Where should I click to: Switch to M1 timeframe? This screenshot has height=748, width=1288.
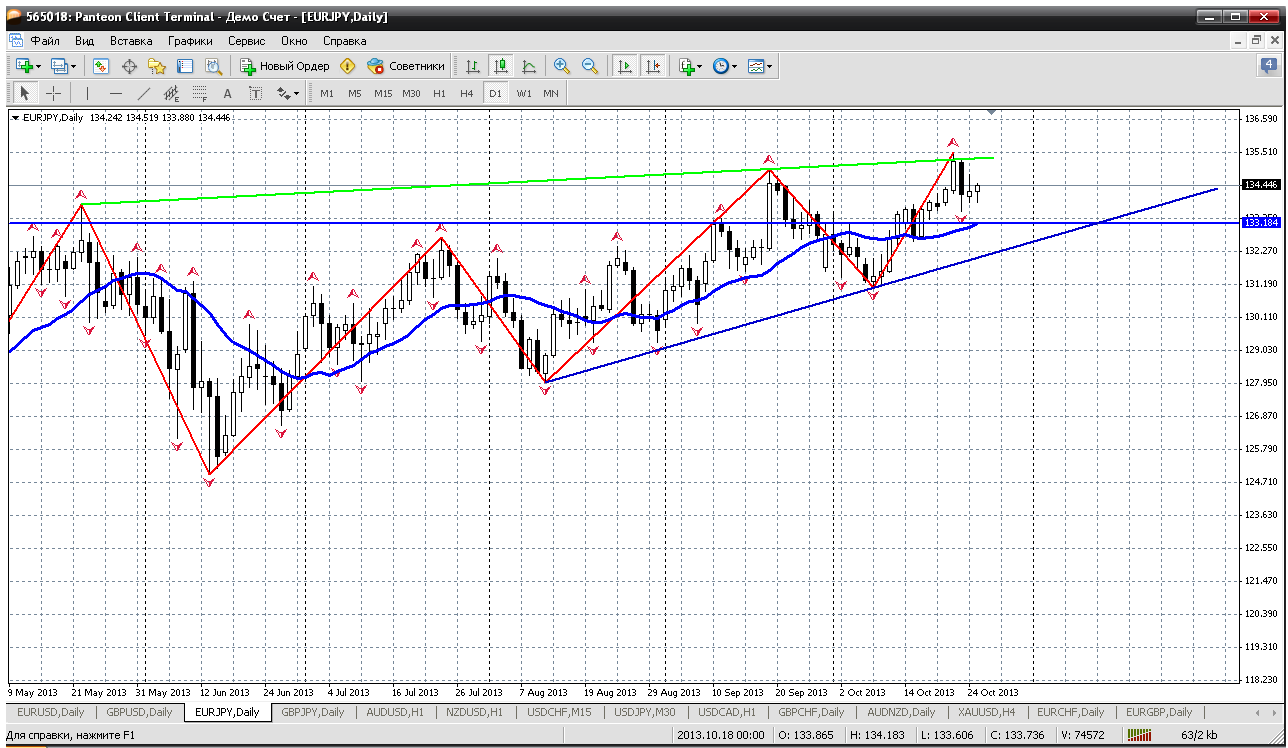[327, 93]
